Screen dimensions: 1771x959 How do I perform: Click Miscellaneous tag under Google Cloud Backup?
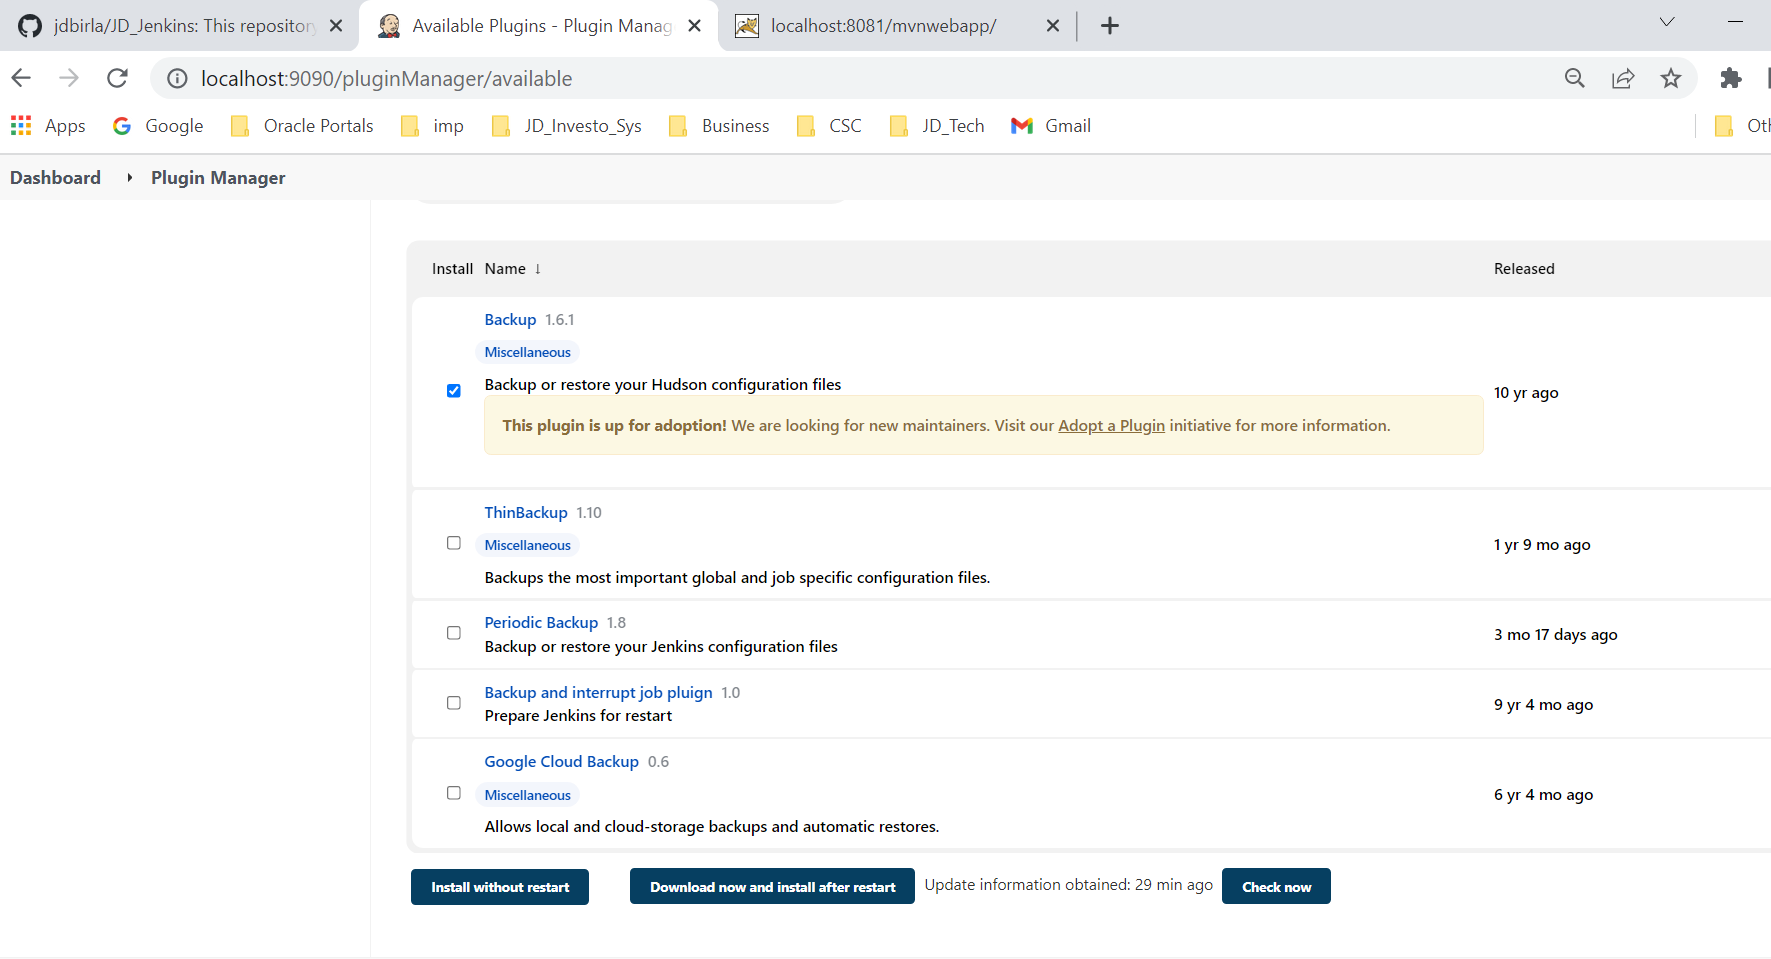tap(527, 795)
